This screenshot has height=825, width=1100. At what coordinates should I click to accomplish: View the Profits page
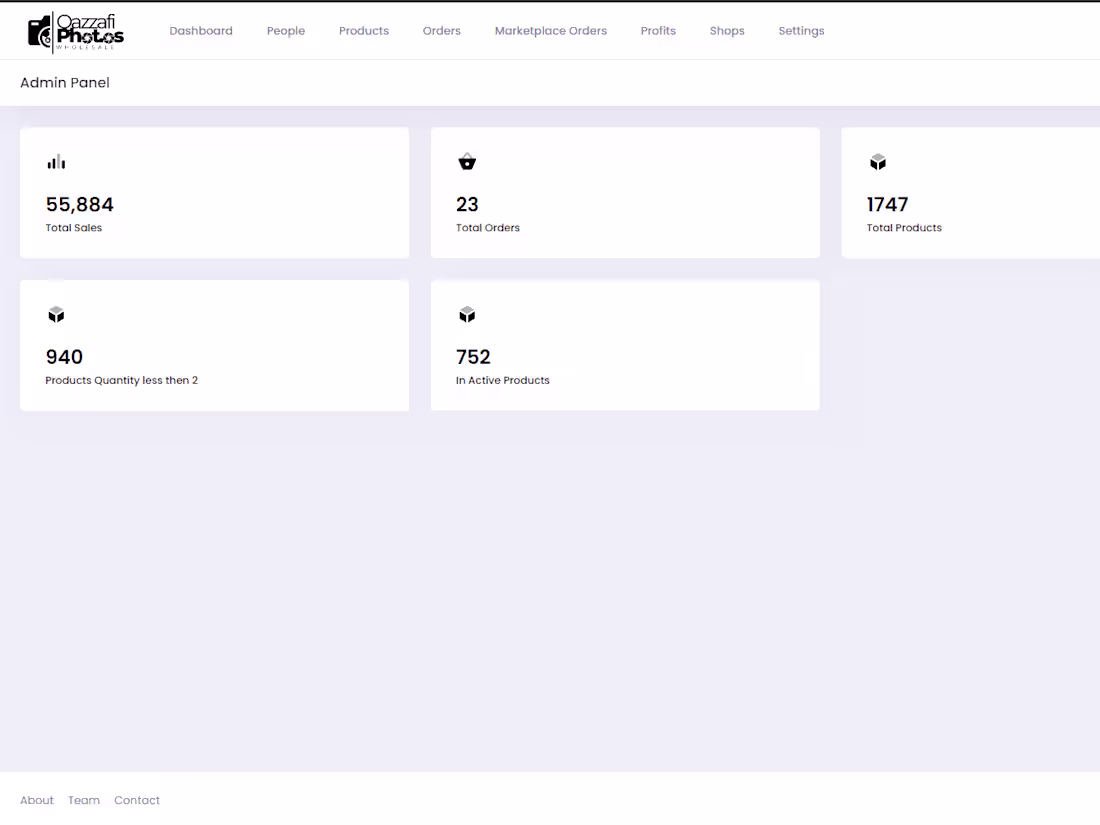click(658, 30)
